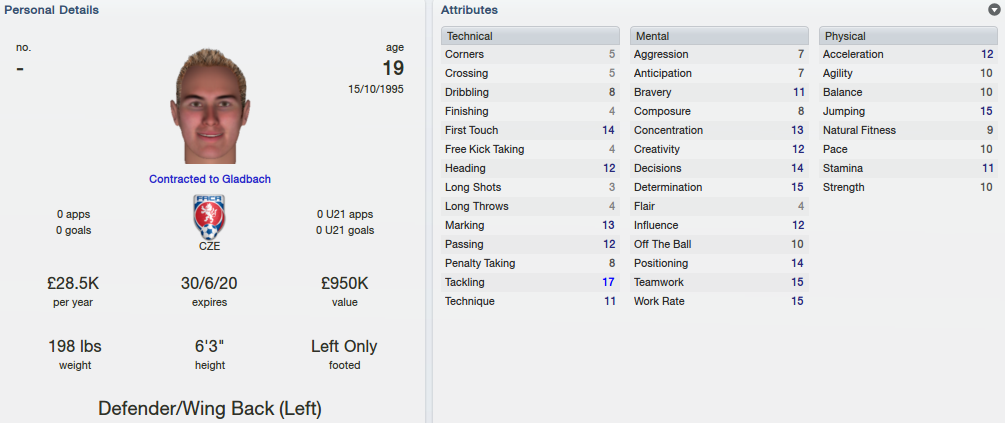The width and height of the screenshot is (1005, 423).
Task: Follow the Contracted to Gladbach link
Action: coord(210,179)
